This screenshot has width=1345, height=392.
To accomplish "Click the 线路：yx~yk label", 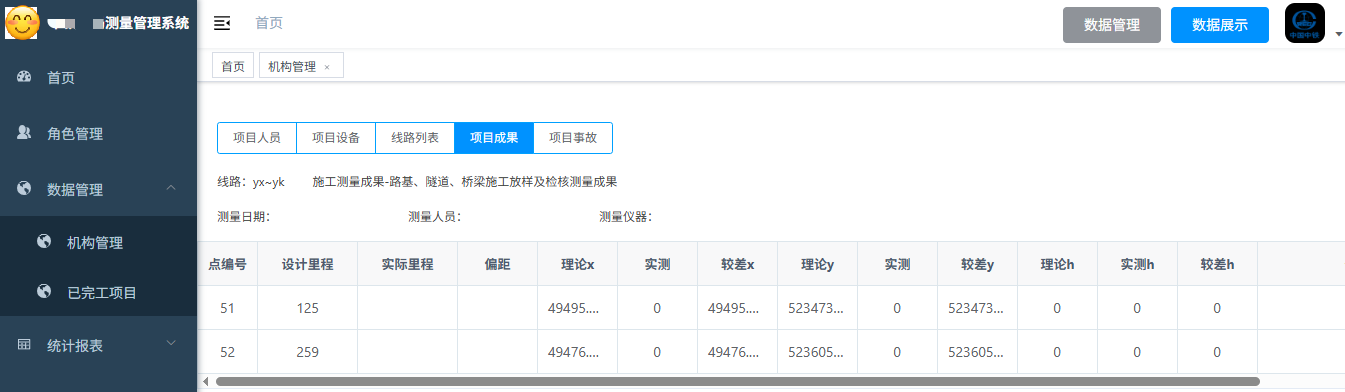I will click(251, 182).
